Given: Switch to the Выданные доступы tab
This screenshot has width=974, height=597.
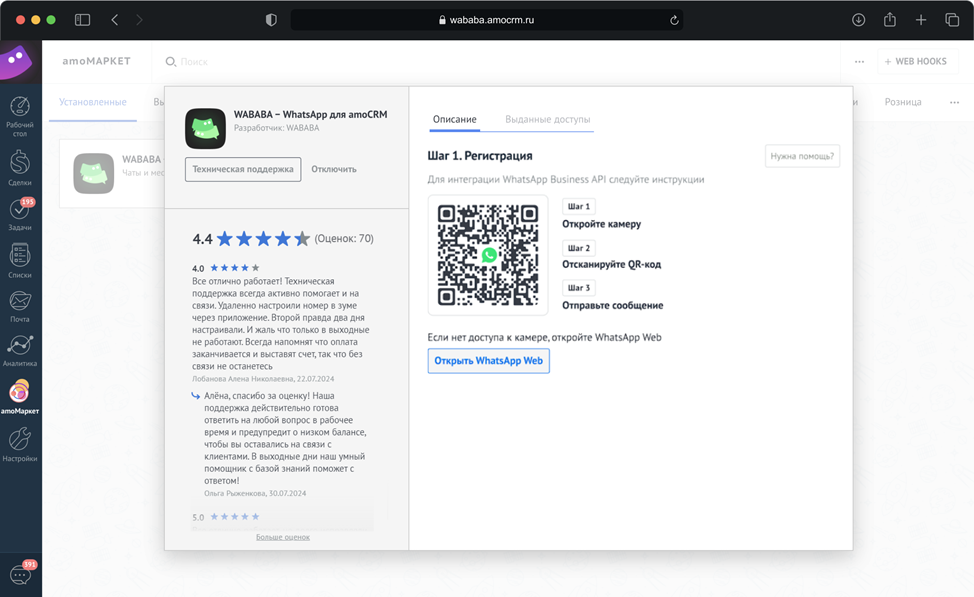Looking at the screenshot, I should pos(547,119).
